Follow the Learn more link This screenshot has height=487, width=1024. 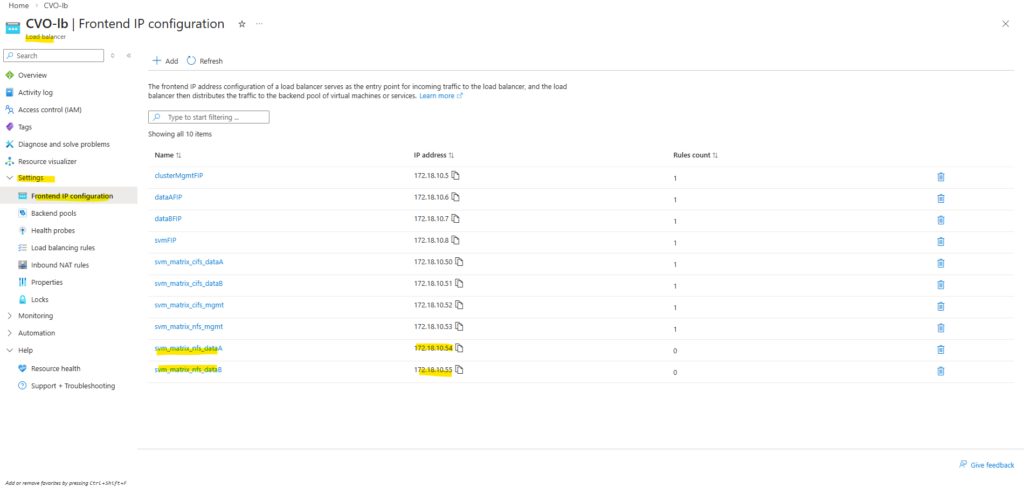441,96
